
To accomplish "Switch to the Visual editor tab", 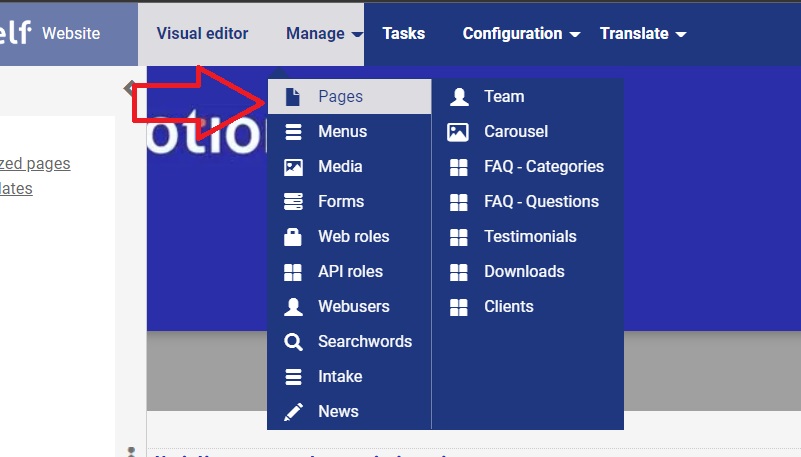I will [x=202, y=34].
